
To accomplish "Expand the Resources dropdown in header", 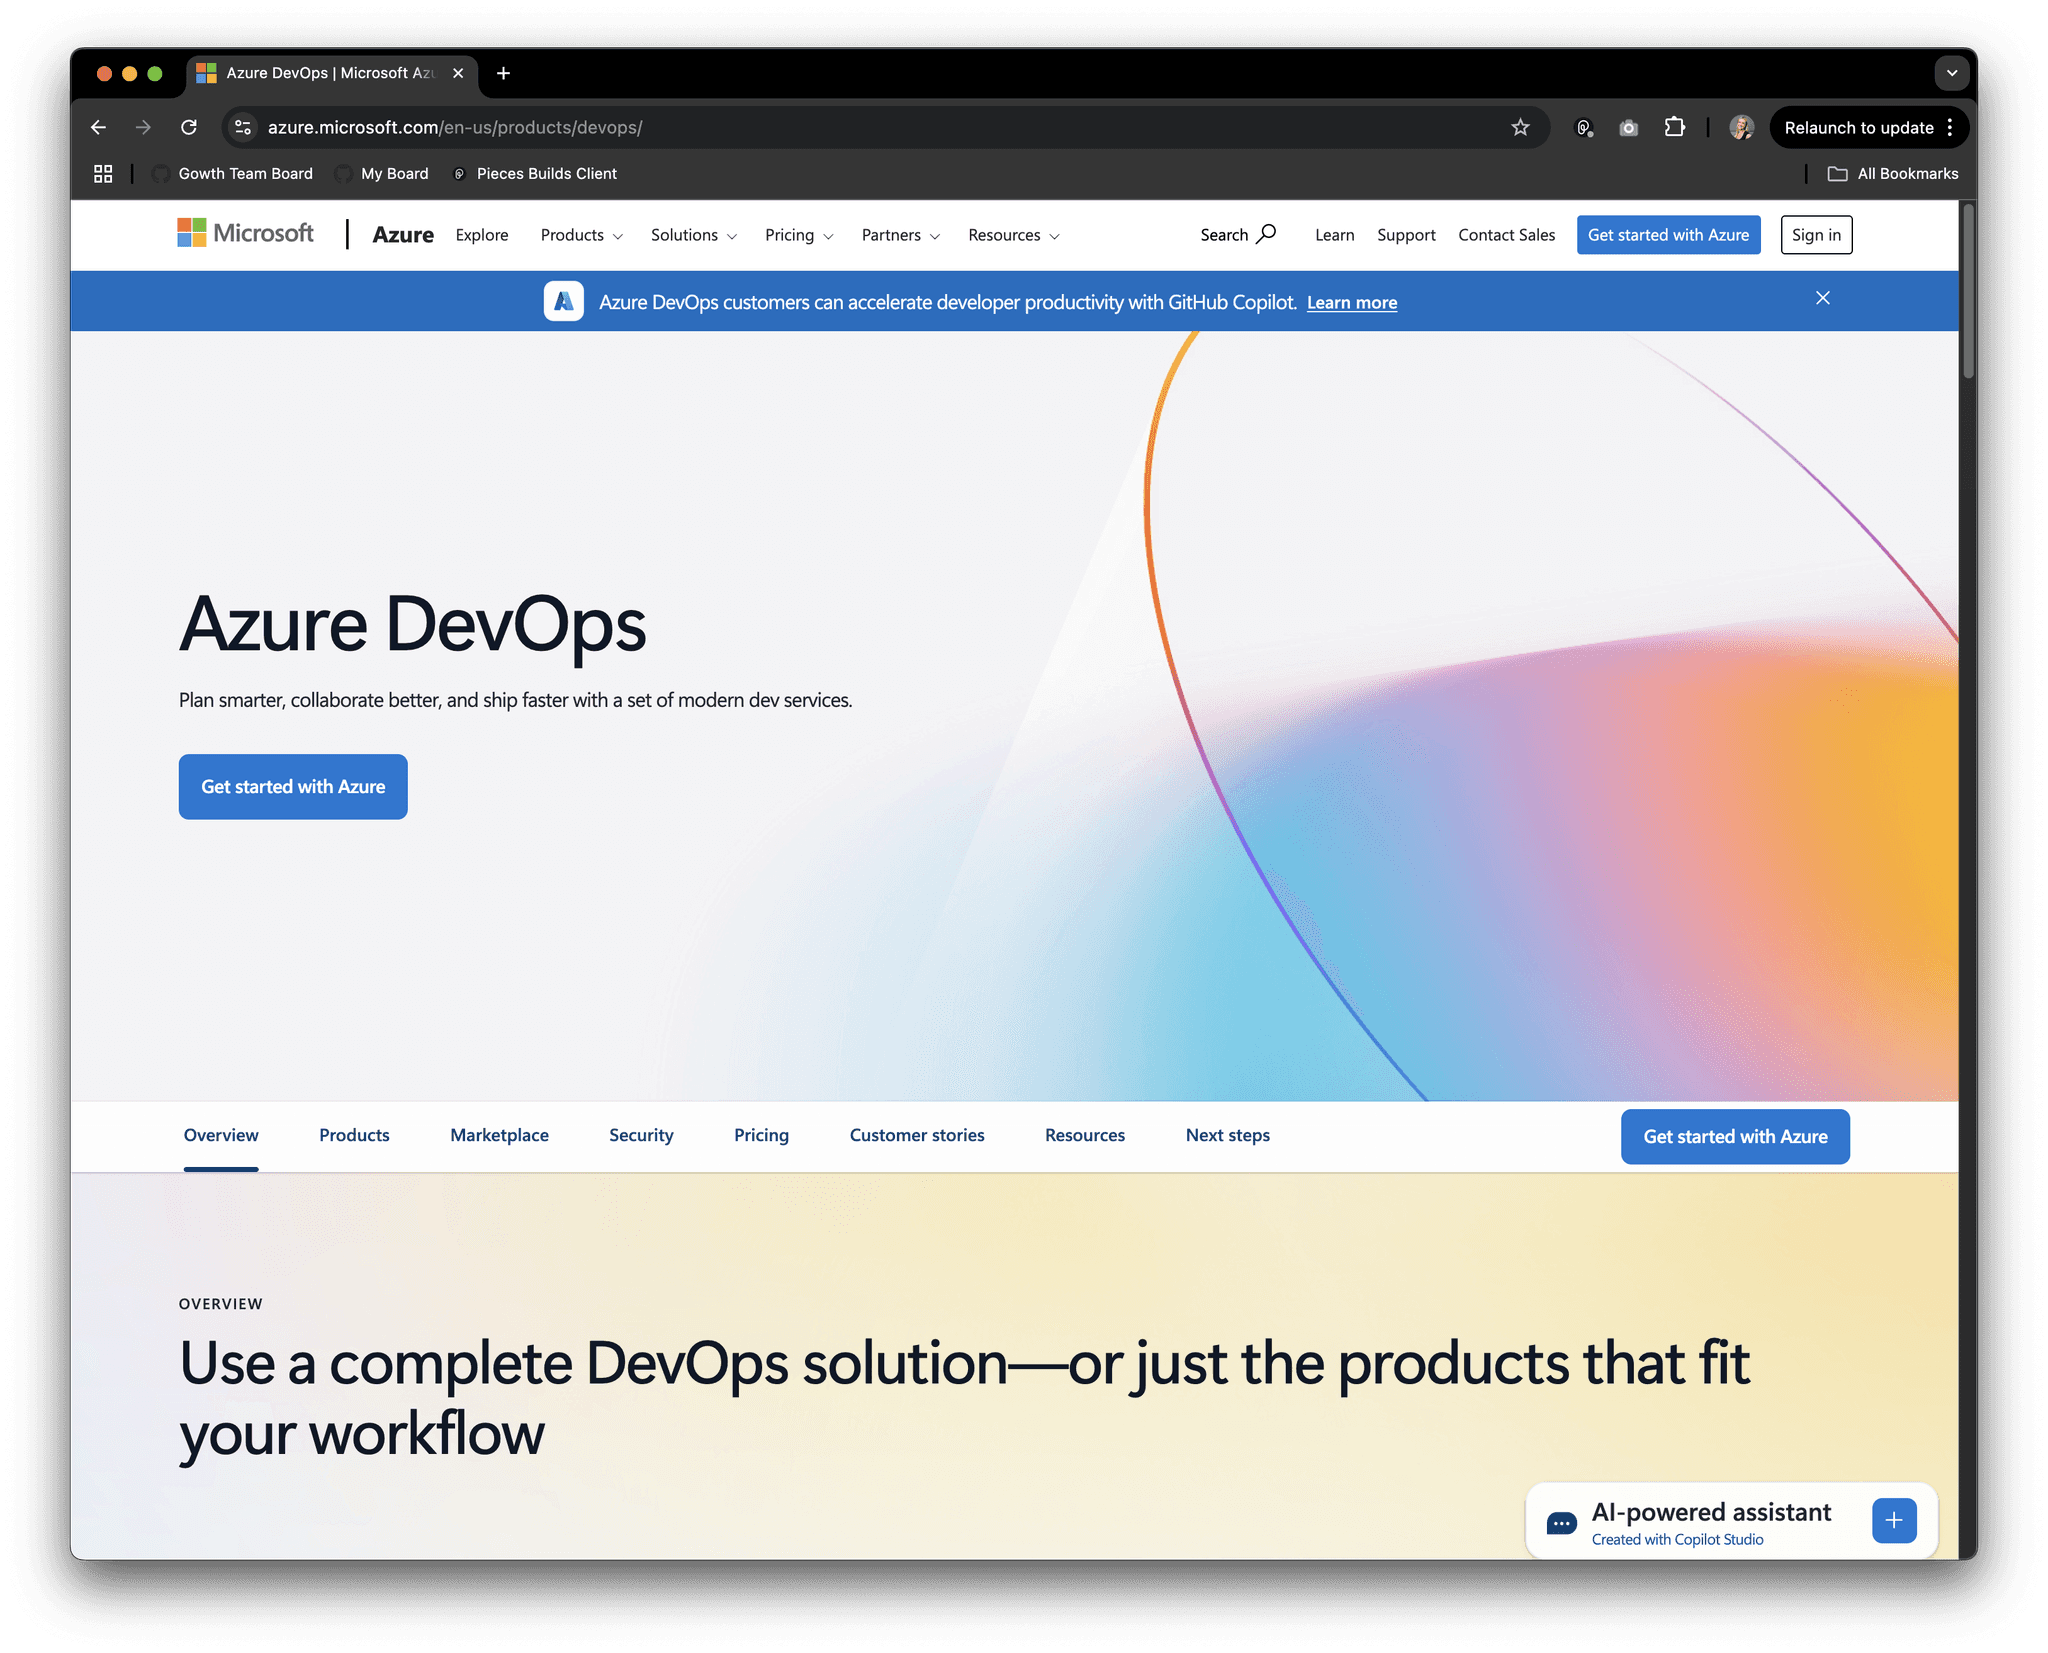I will click(1014, 235).
